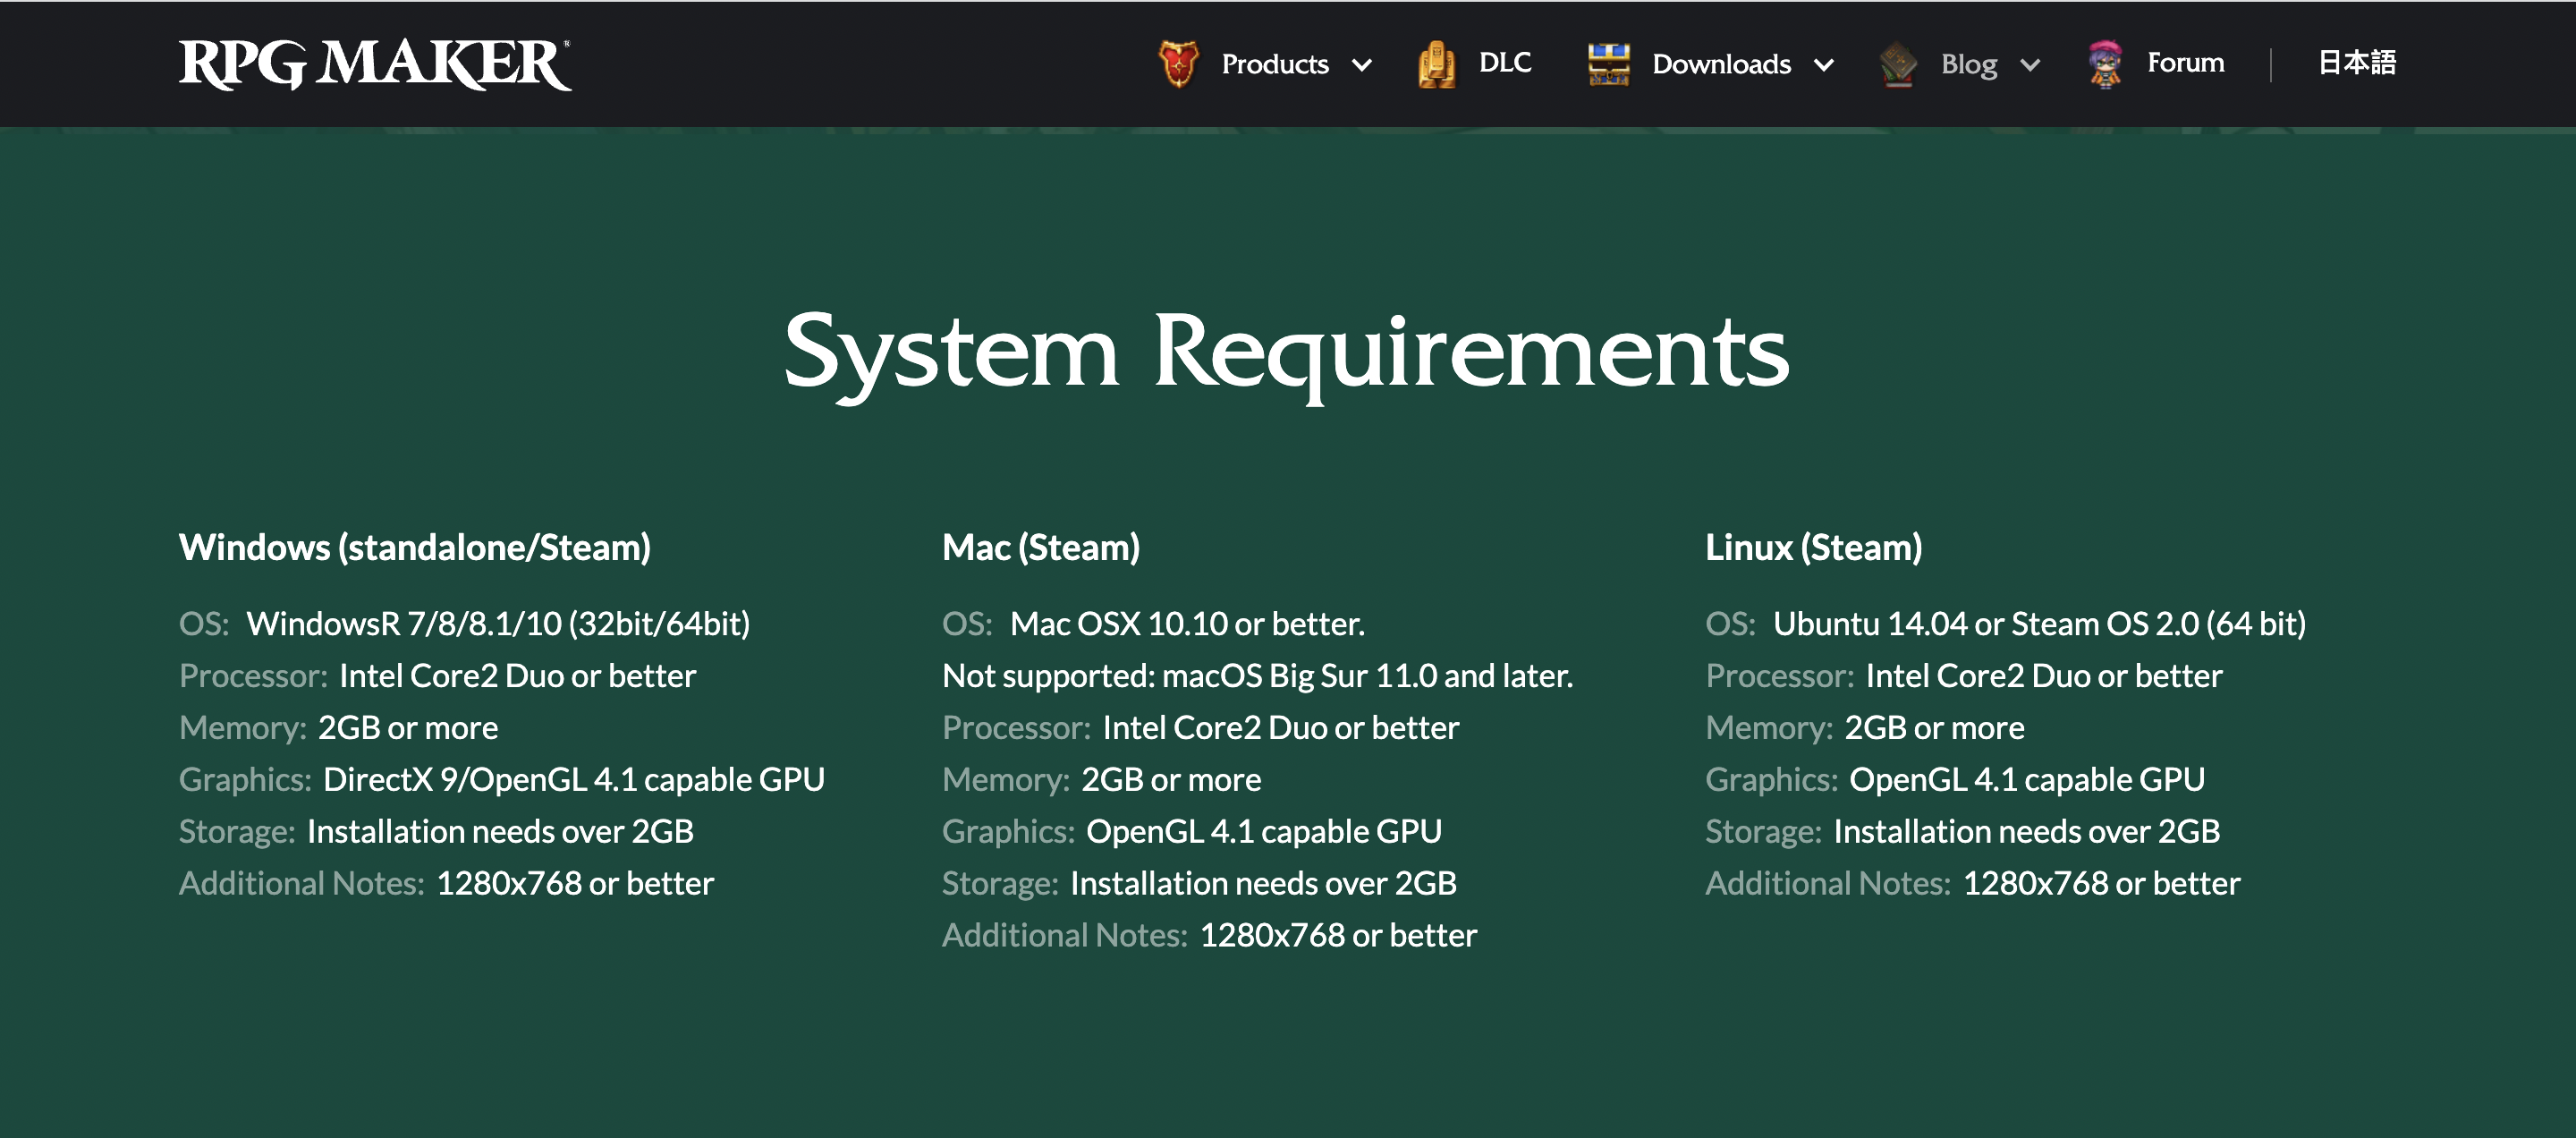Click Windows Additional Notes 1280x768 line
This screenshot has width=2576, height=1138.
click(x=446, y=884)
